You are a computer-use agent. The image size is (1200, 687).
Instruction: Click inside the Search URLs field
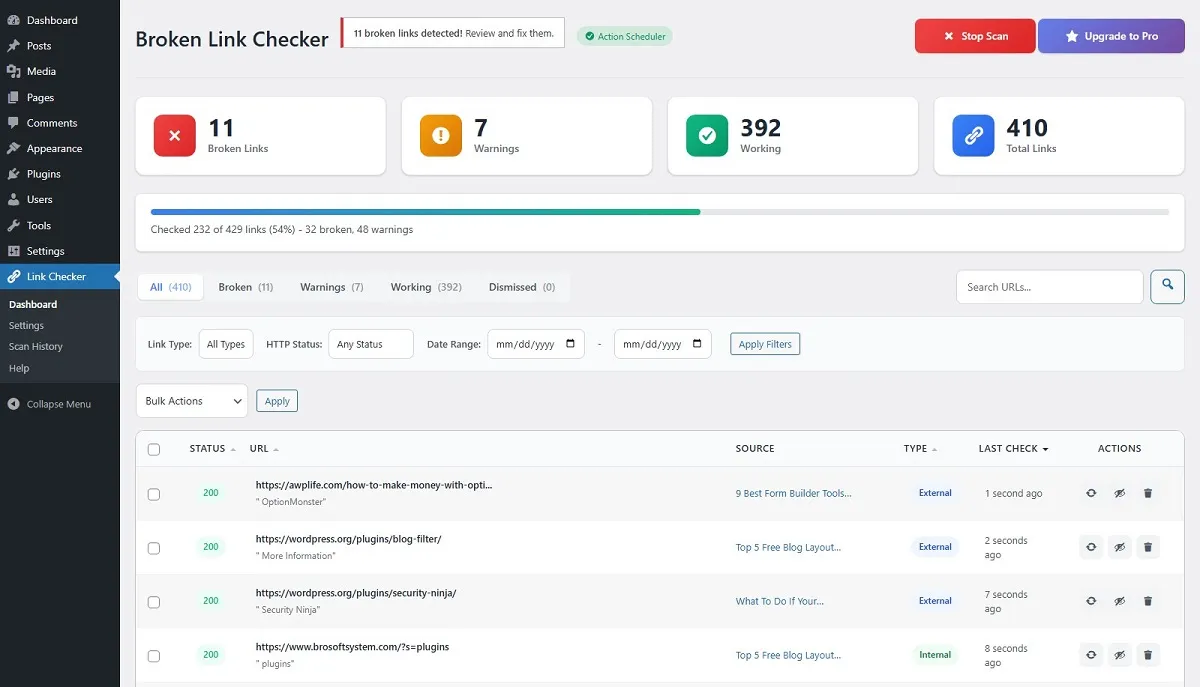pos(1049,286)
